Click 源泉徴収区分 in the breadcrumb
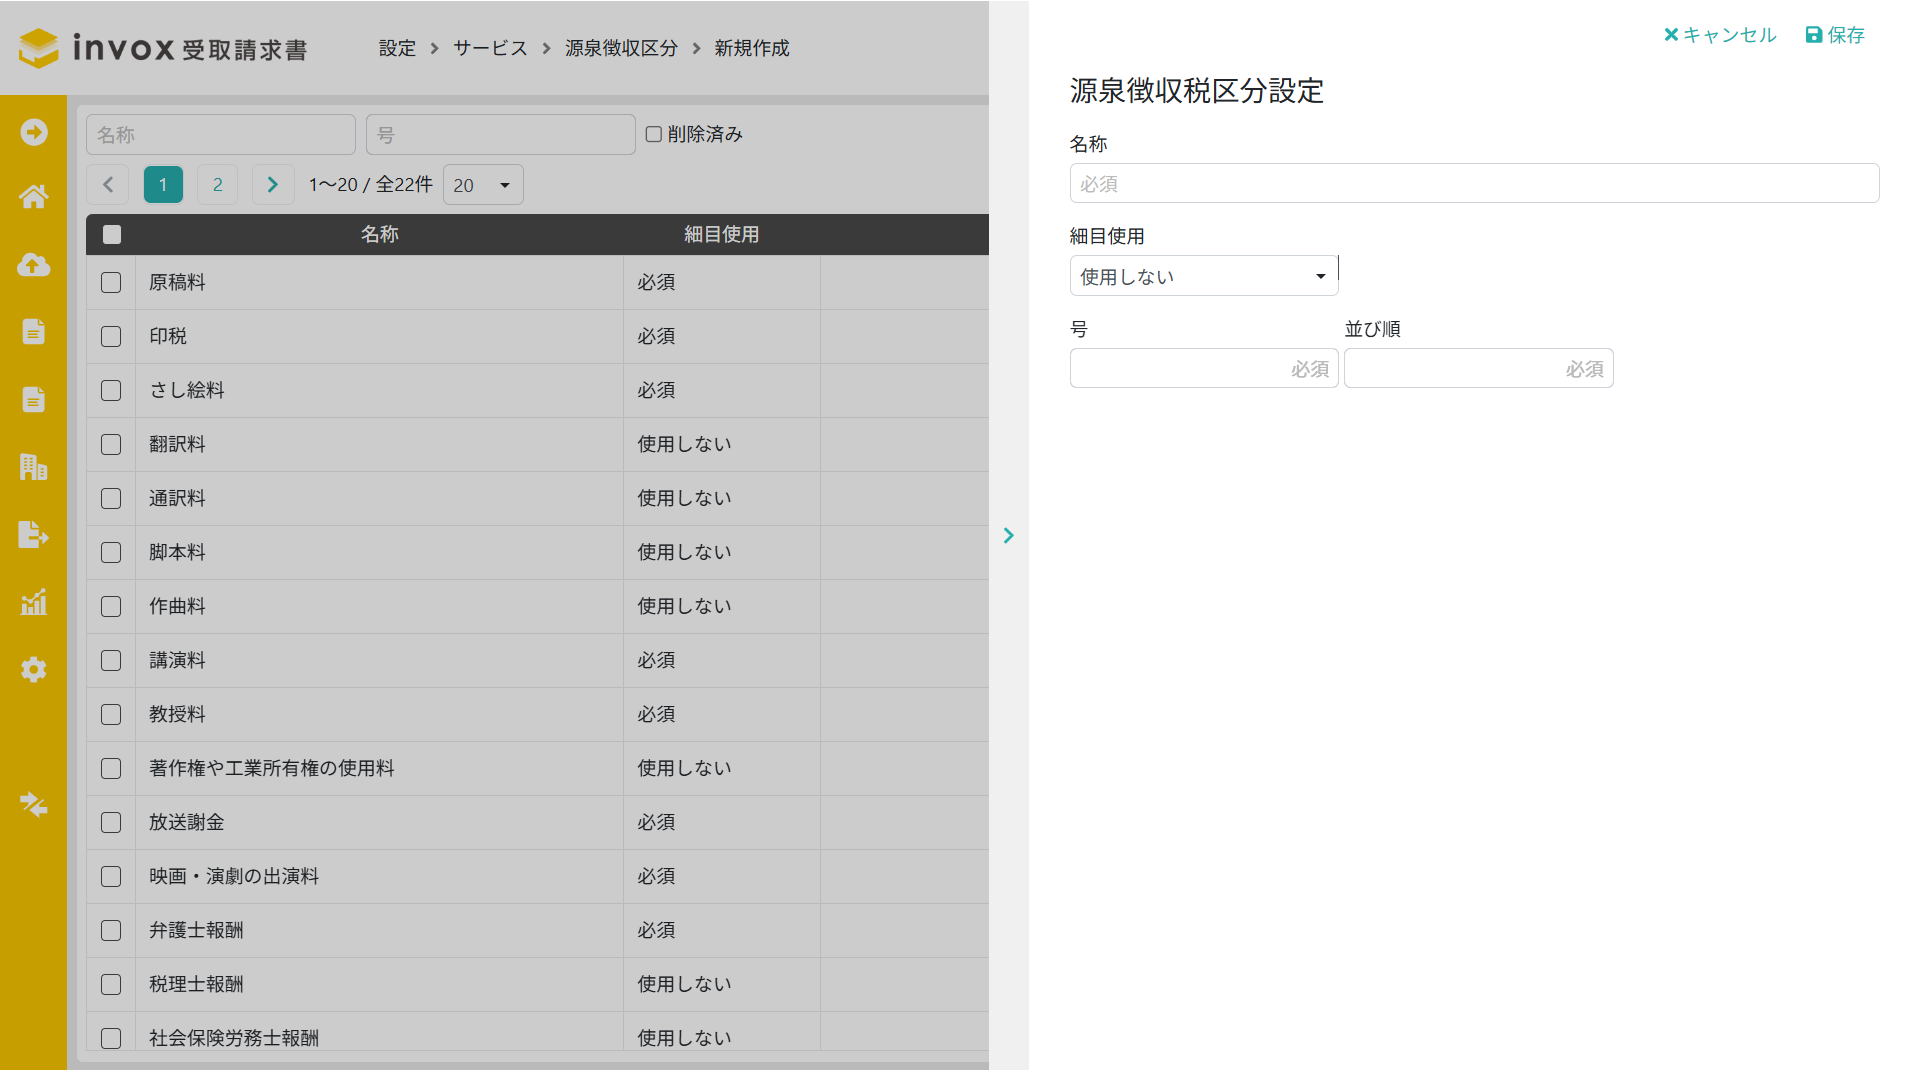Viewport: 1920px width, 1070px height. click(x=621, y=48)
